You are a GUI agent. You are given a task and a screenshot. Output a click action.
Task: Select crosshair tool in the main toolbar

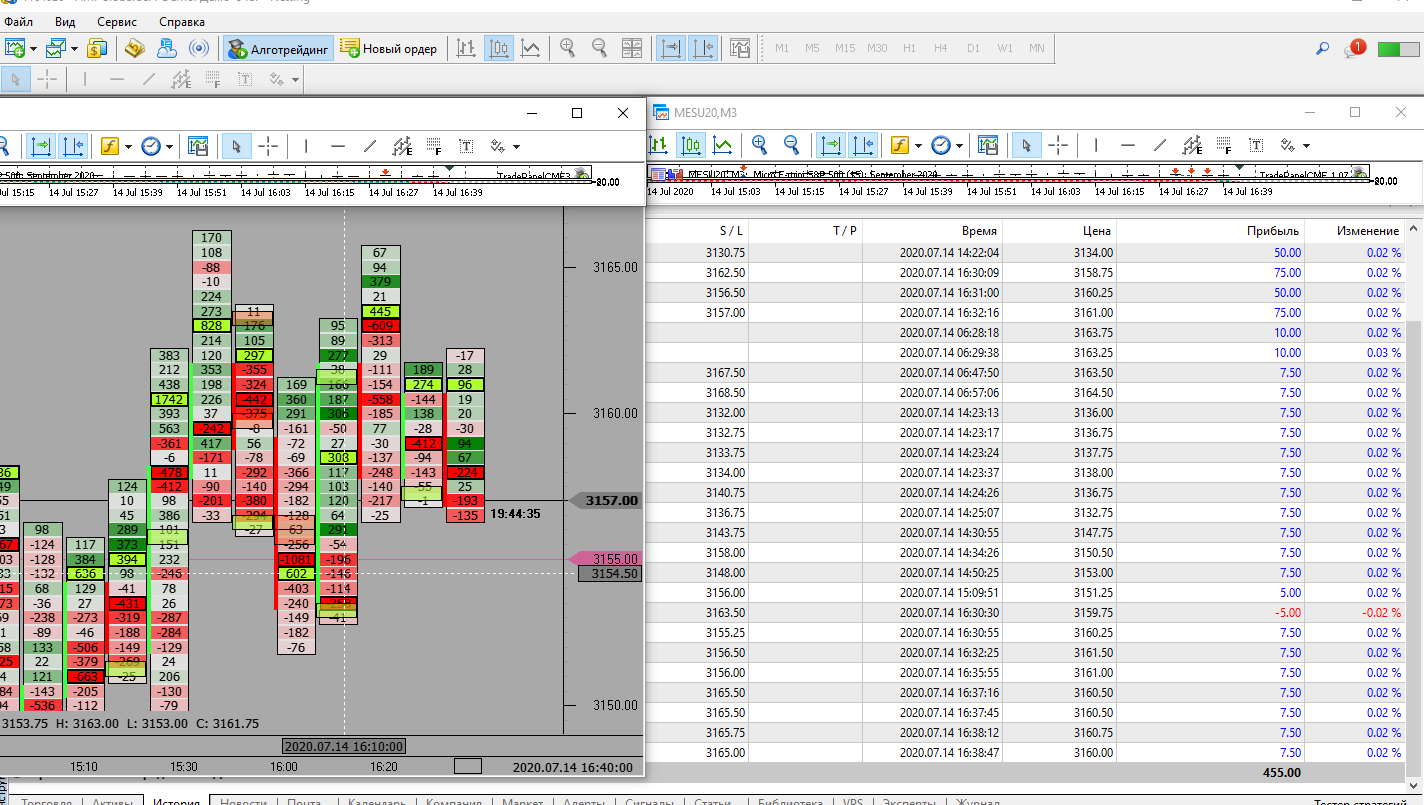click(x=46, y=79)
